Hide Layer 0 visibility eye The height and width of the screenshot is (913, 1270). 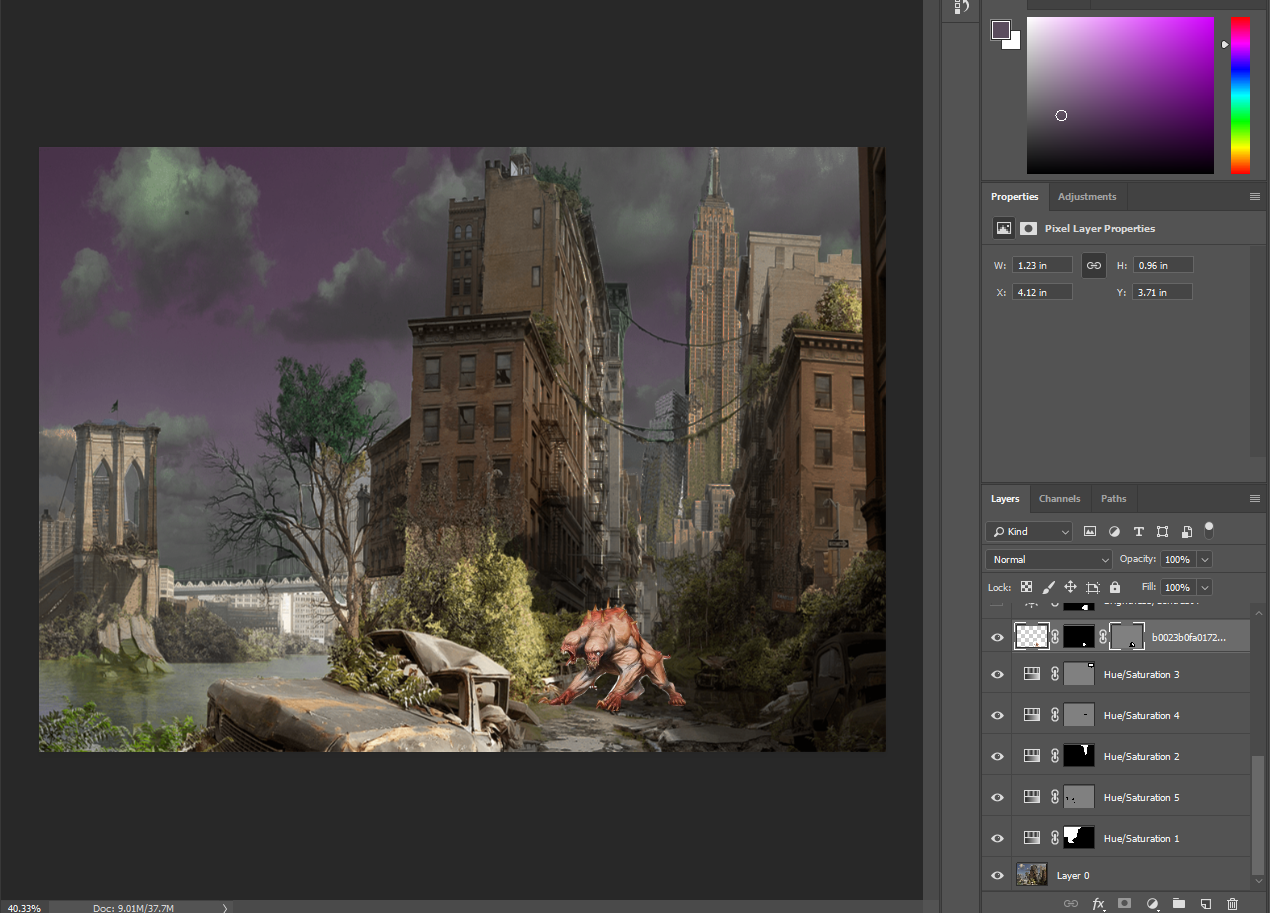pyautogui.click(x=997, y=876)
